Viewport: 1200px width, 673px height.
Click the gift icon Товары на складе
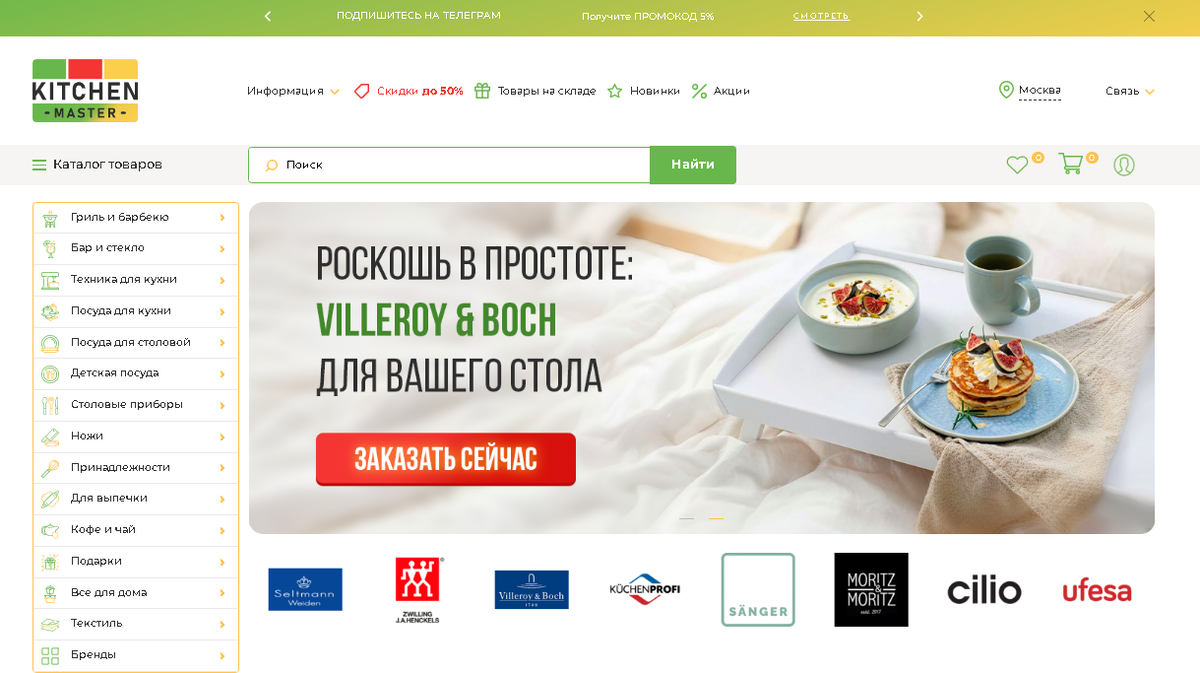pos(482,91)
